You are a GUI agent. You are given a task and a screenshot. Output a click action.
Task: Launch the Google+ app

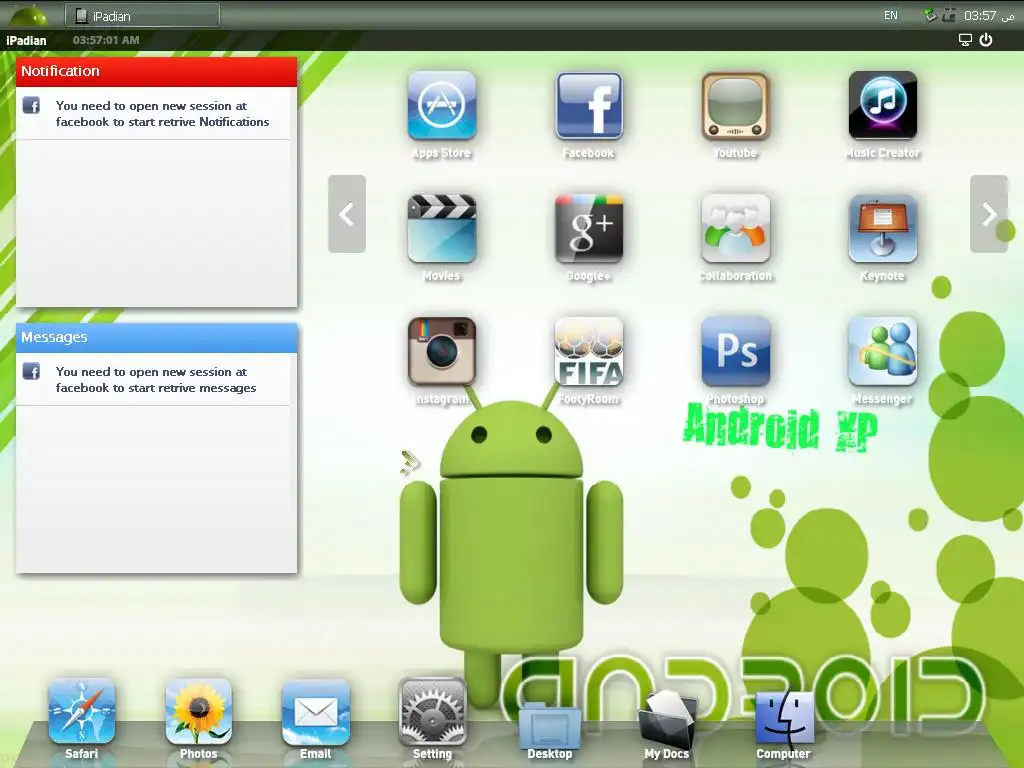pos(588,229)
